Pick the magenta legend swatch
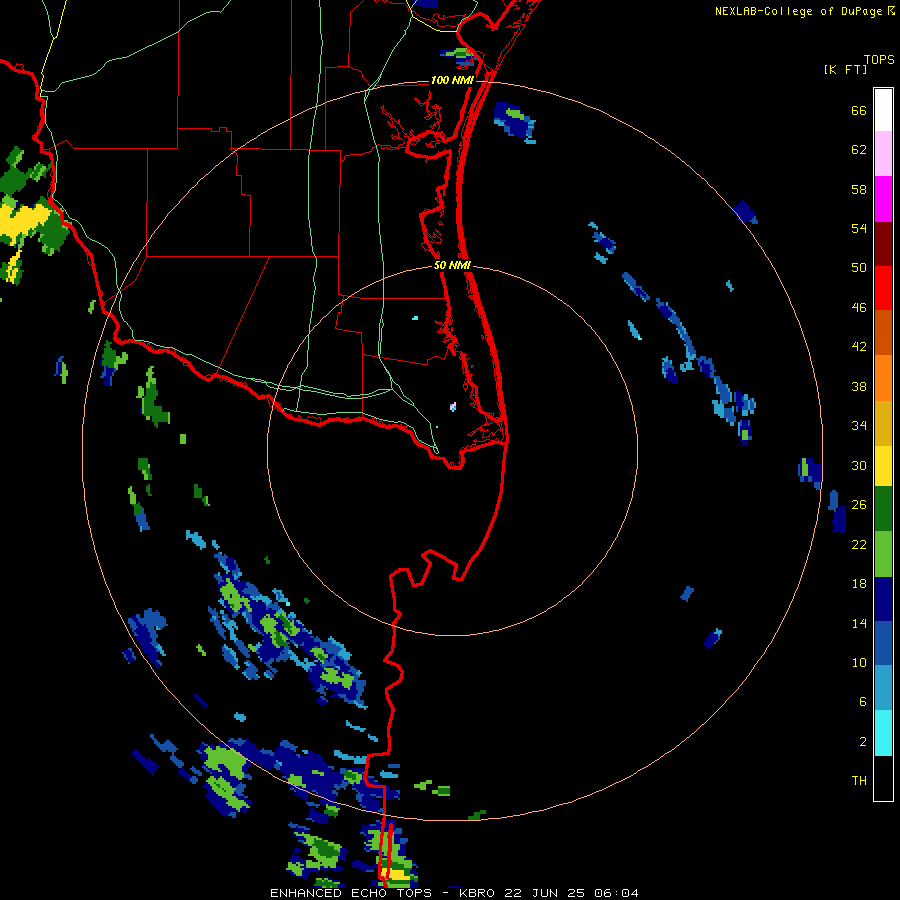The image size is (900, 900). 883,199
